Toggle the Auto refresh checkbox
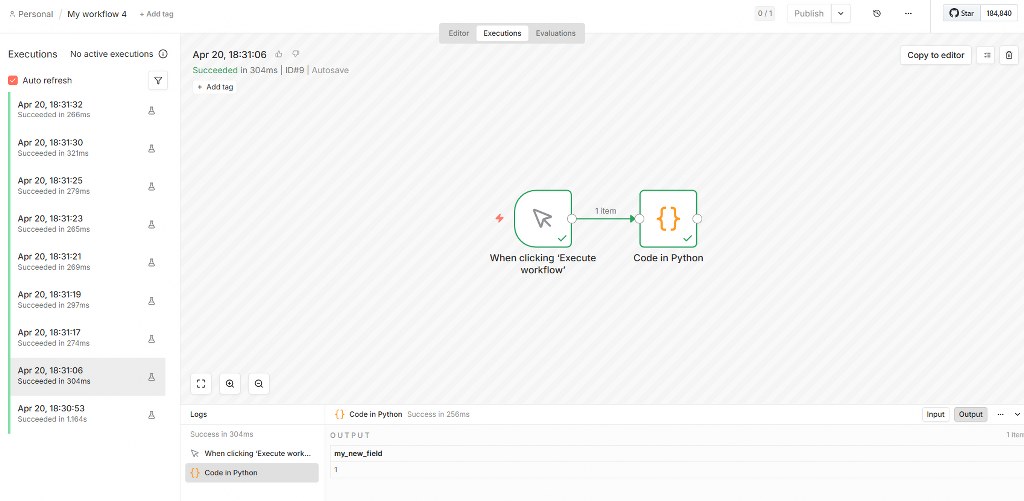The image size is (1024, 501). click(x=12, y=80)
